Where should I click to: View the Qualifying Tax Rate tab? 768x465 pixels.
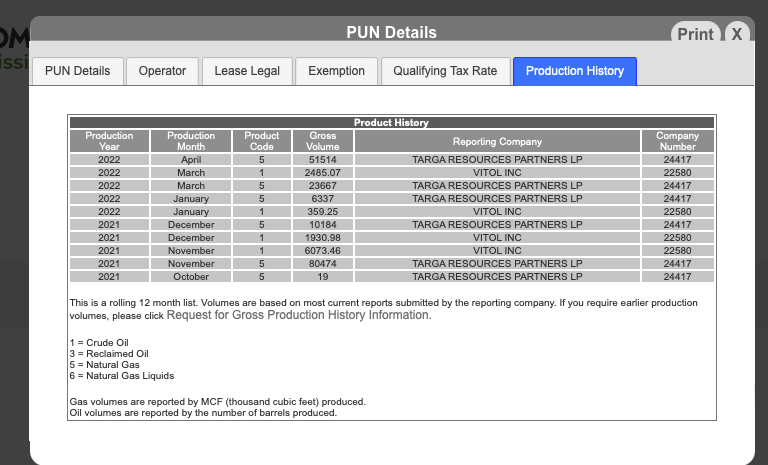click(x=445, y=71)
